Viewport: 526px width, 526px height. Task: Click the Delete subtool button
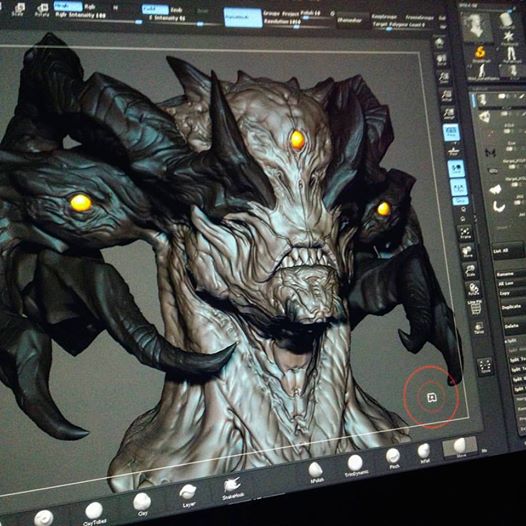click(515, 326)
